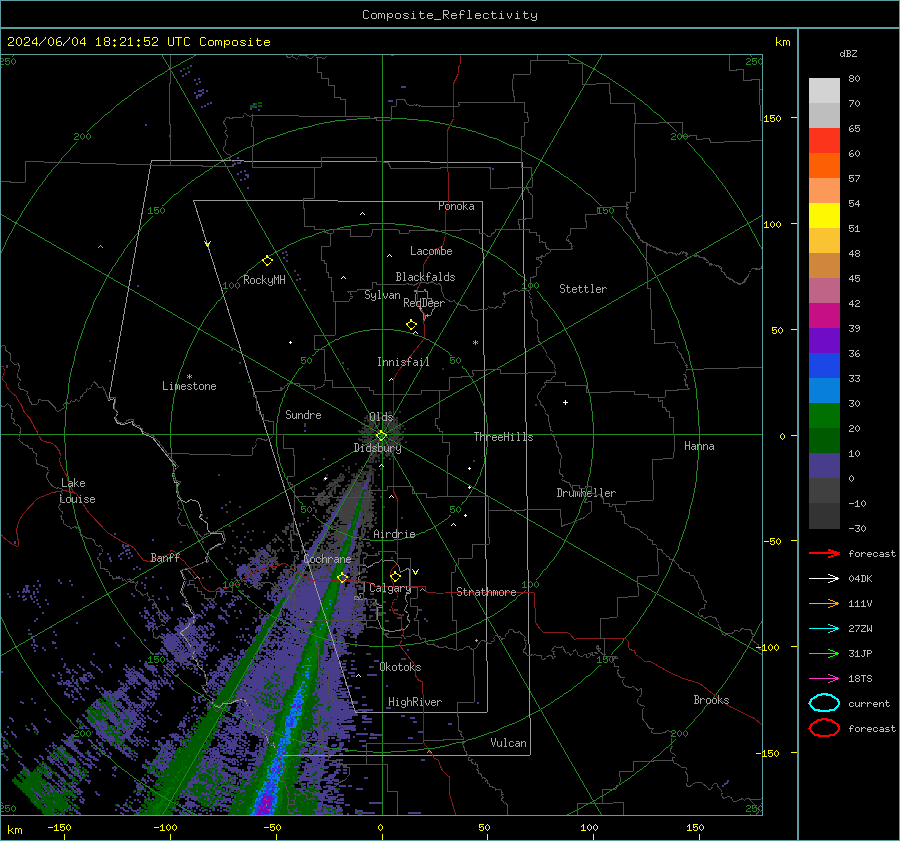Select the blue 36 dBZ color swatch

[x=824, y=365]
